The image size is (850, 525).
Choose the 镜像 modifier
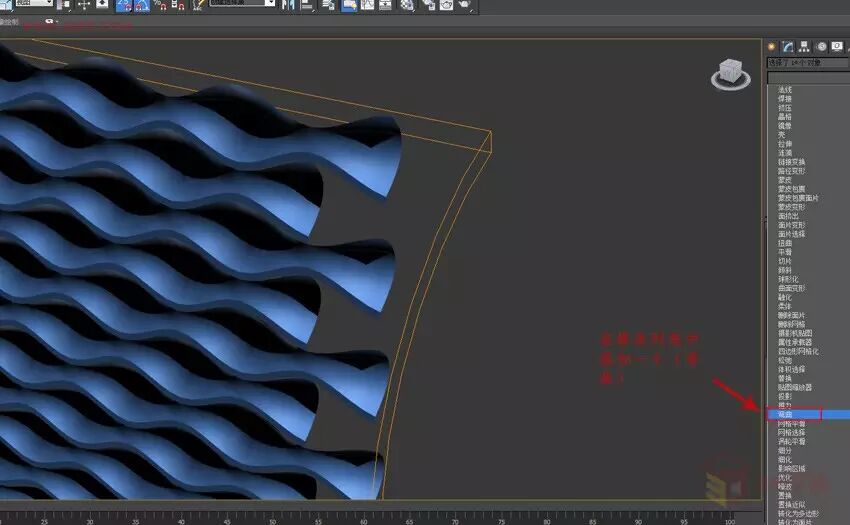point(785,126)
